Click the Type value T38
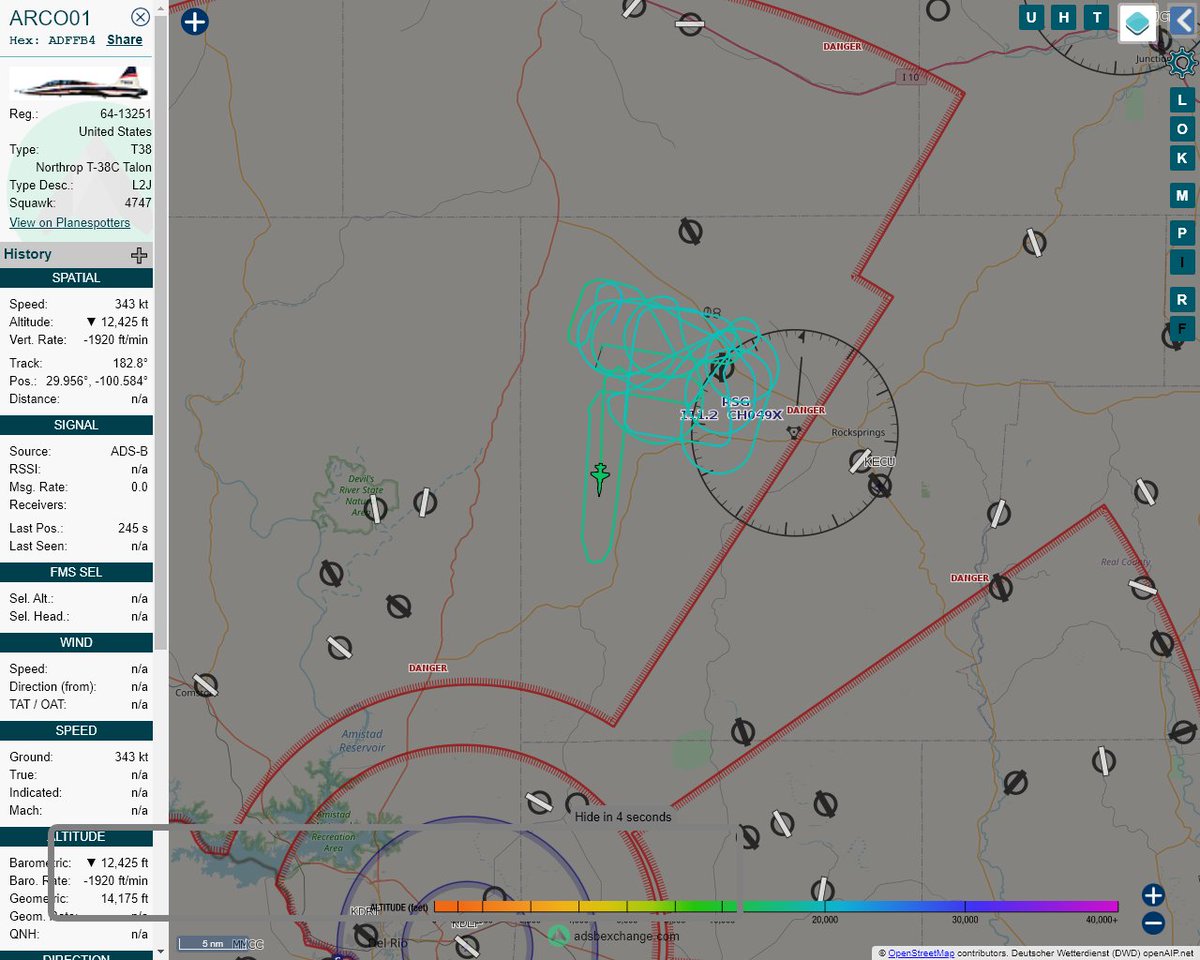The image size is (1200, 960). tap(143, 150)
